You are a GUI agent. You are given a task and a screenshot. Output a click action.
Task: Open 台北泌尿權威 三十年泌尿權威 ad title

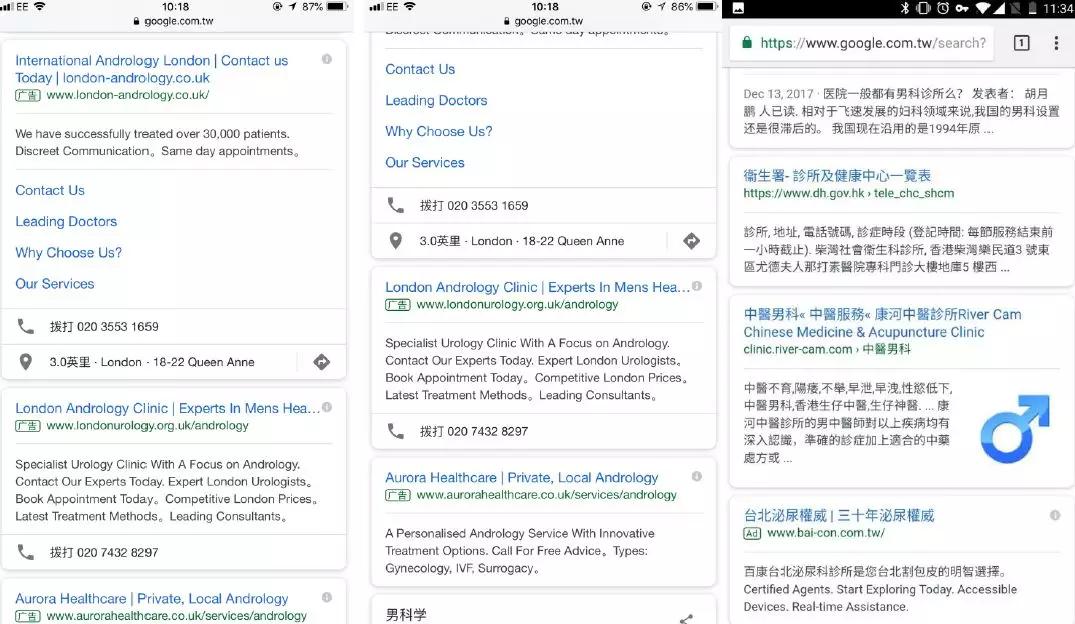pyautogui.click(x=839, y=516)
